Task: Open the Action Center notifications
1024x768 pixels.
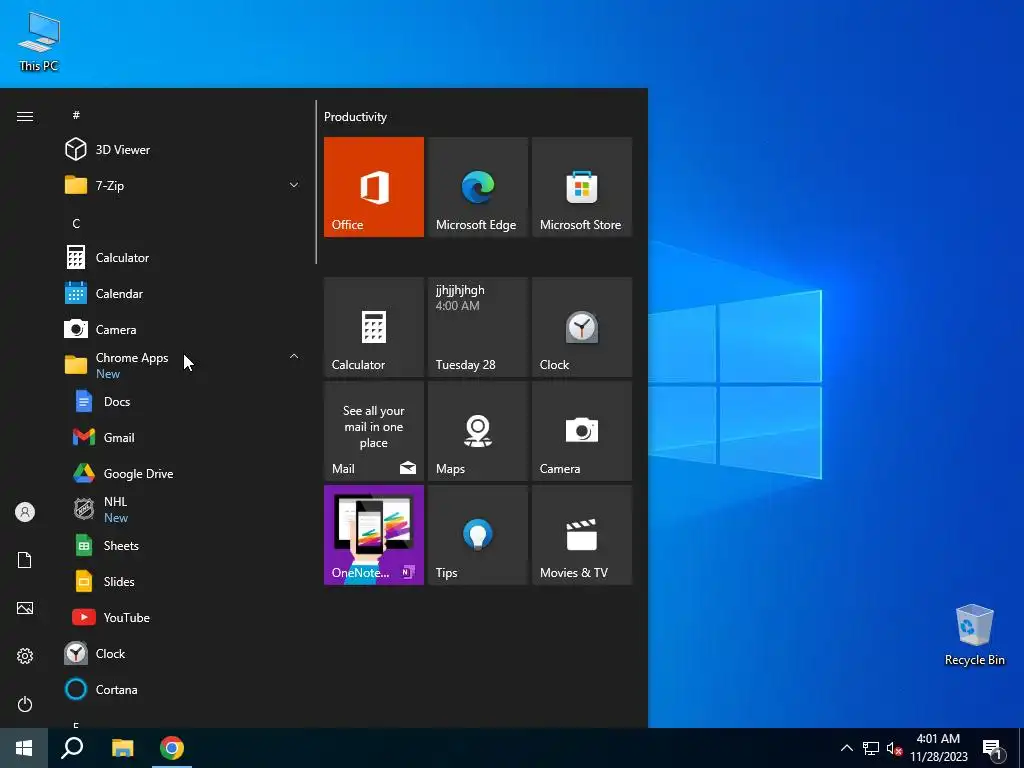Action: (x=993, y=749)
